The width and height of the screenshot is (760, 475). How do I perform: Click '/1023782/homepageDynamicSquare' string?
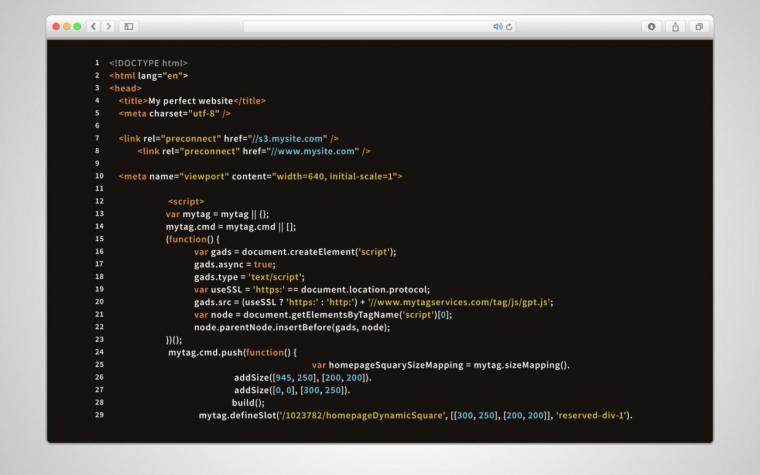click(x=363, y=415)
